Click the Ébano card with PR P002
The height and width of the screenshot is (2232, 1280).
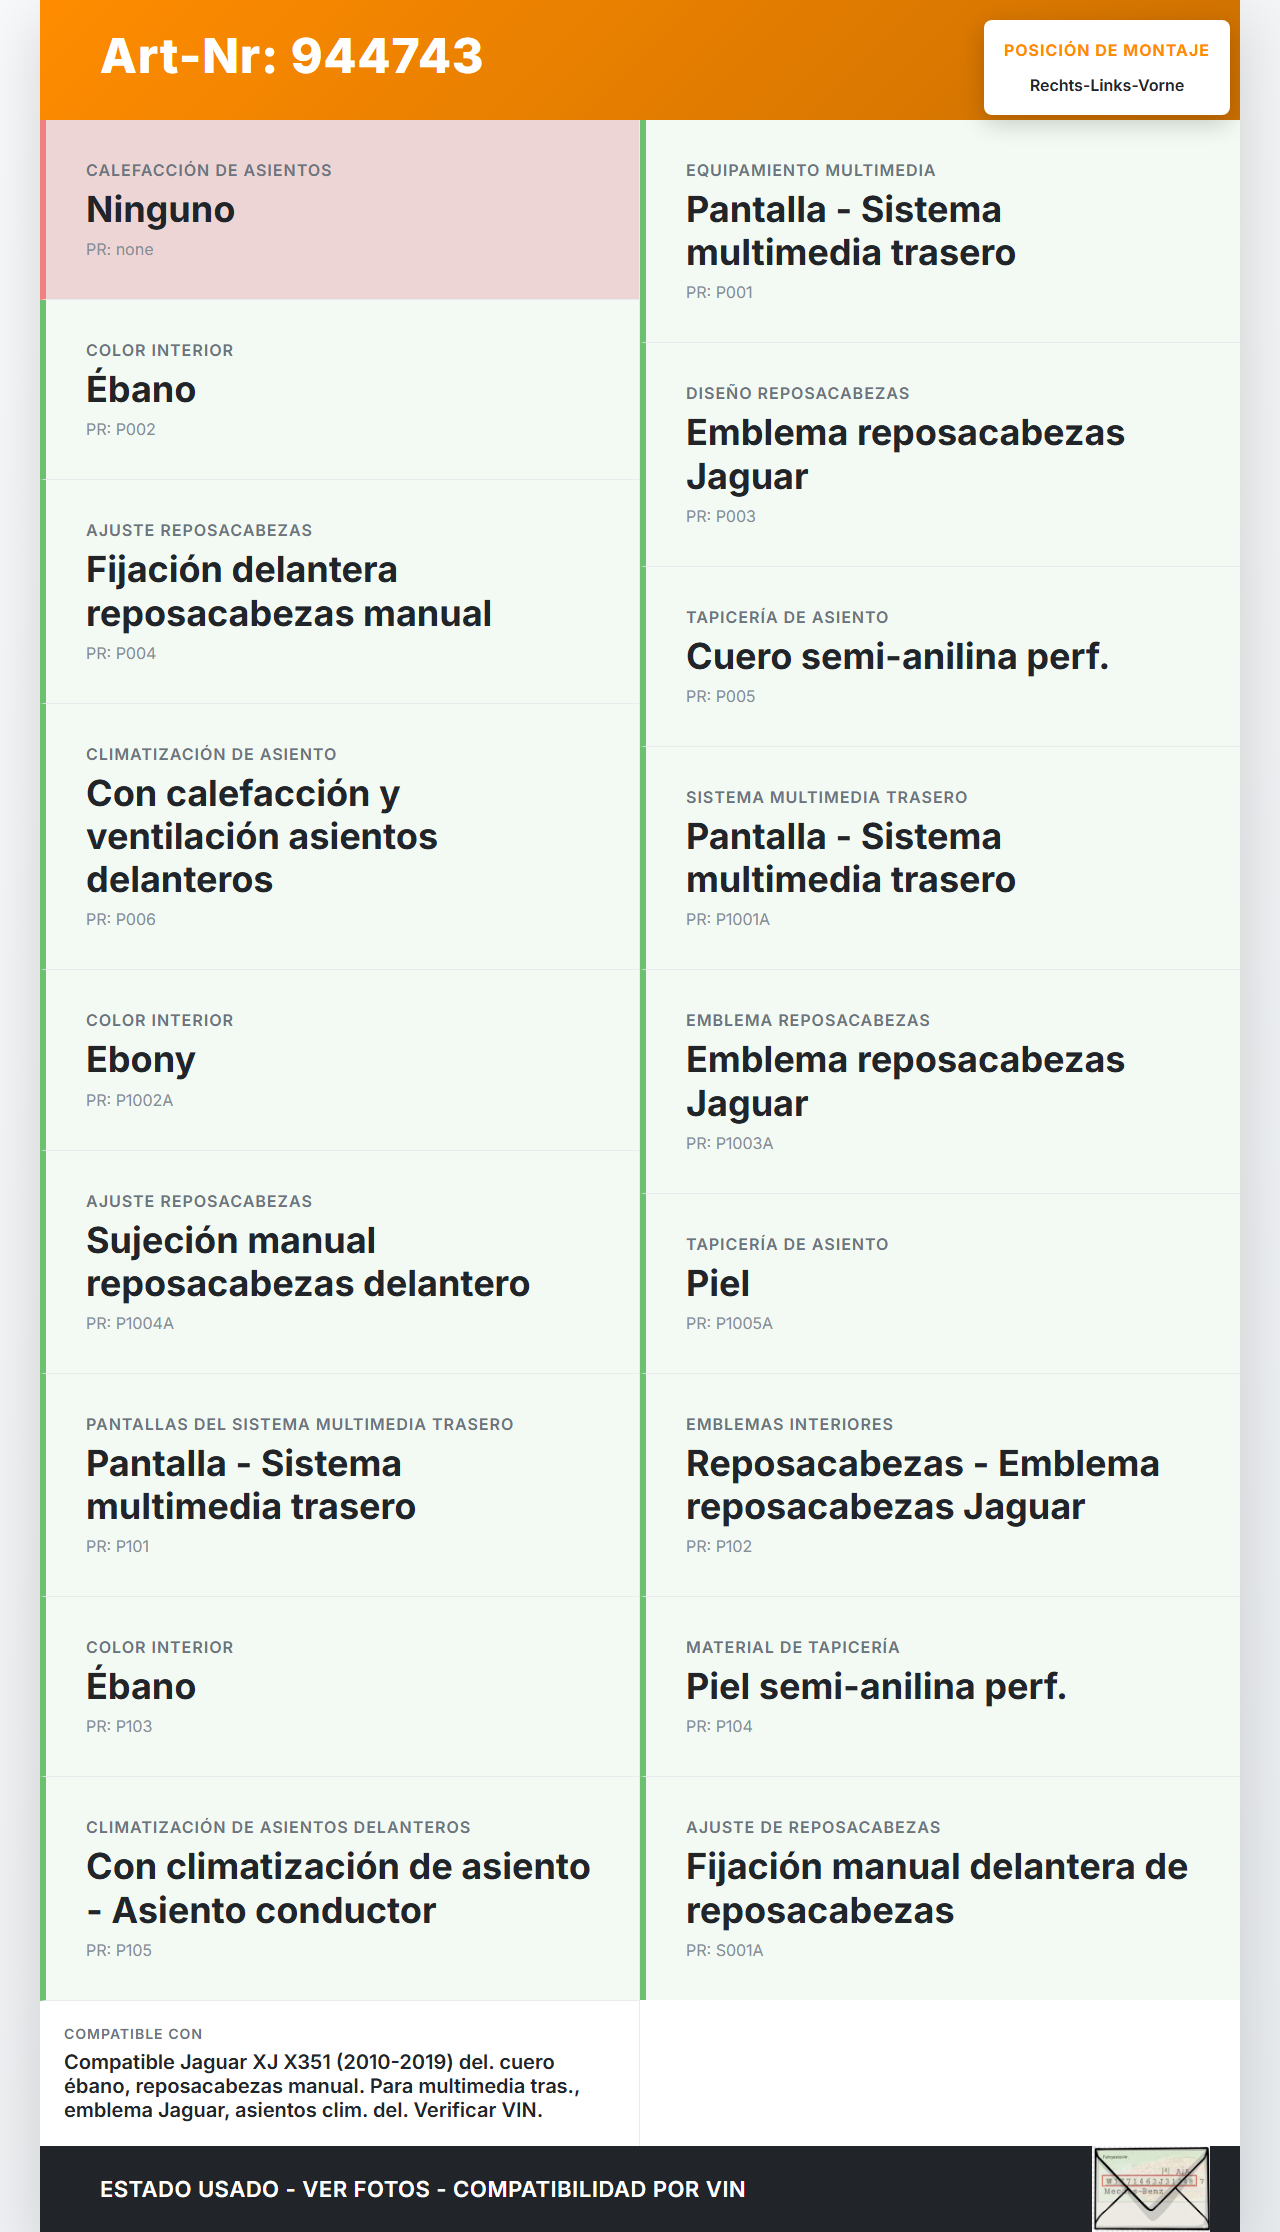pos(341,390)
